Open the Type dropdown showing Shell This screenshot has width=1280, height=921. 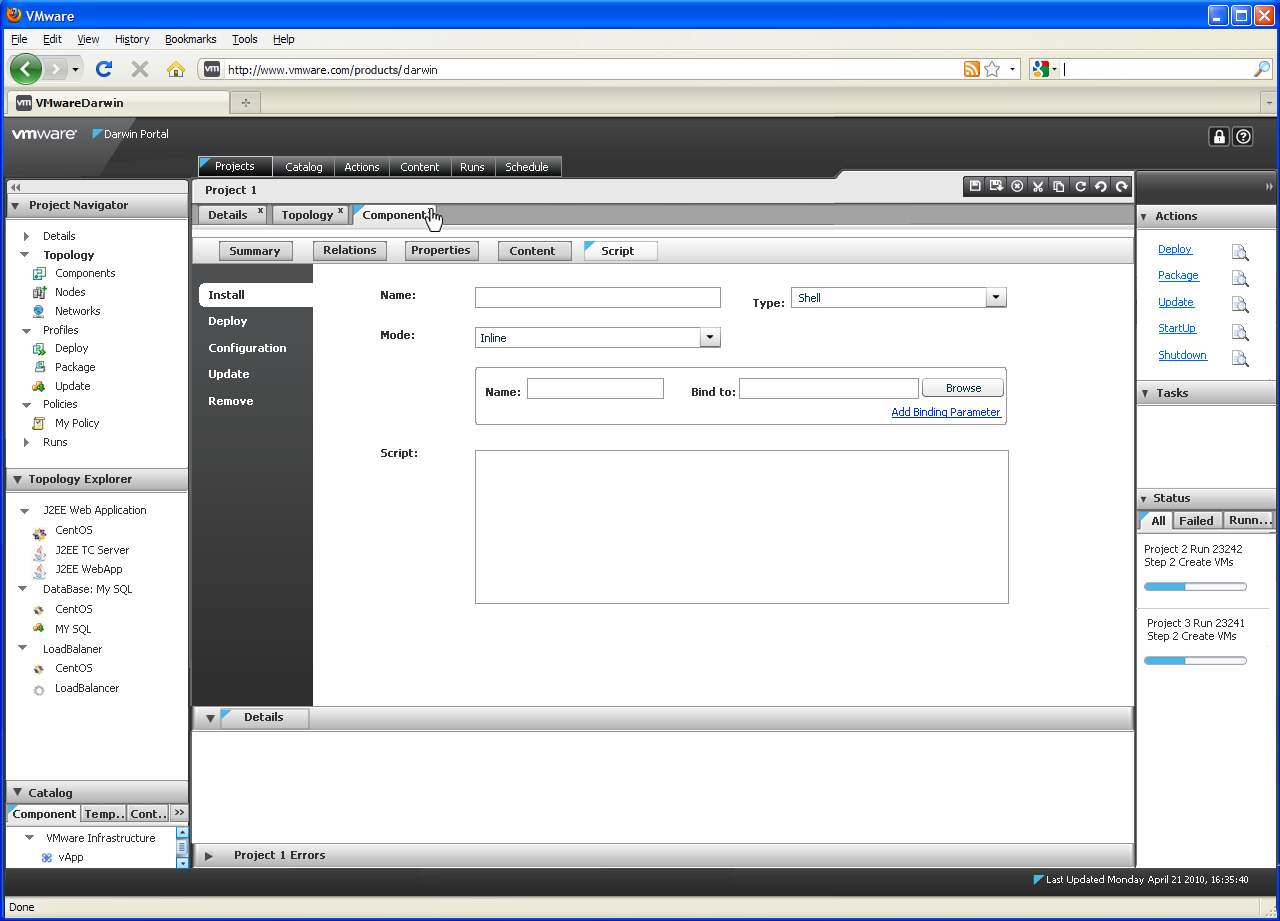[996, 298]
